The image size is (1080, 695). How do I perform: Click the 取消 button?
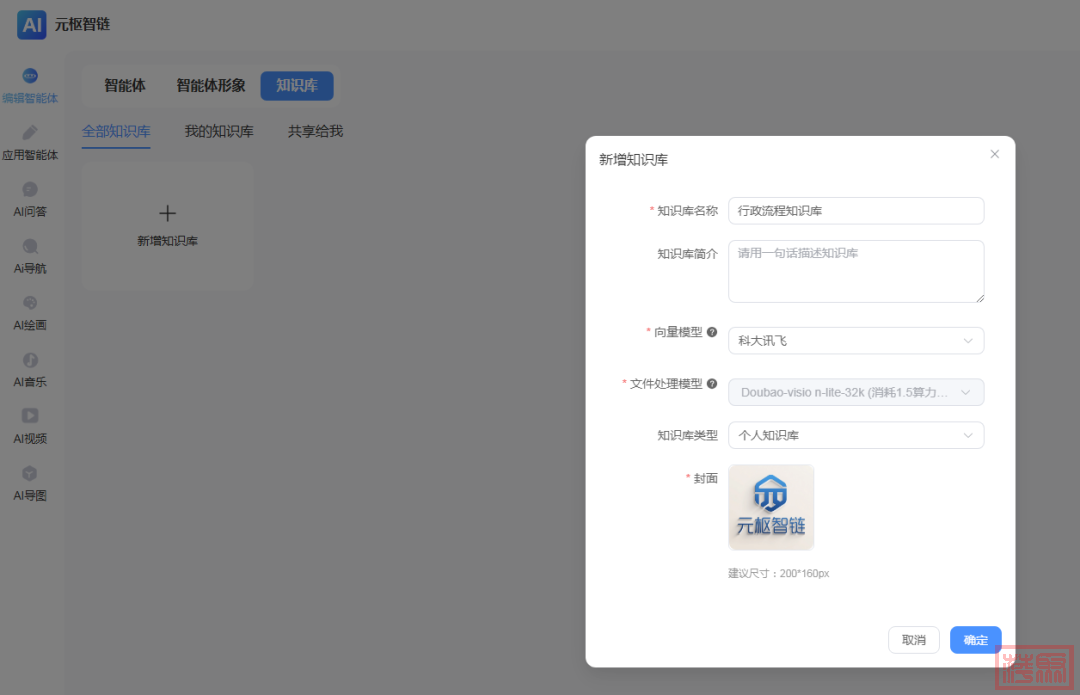coord(913,640)
